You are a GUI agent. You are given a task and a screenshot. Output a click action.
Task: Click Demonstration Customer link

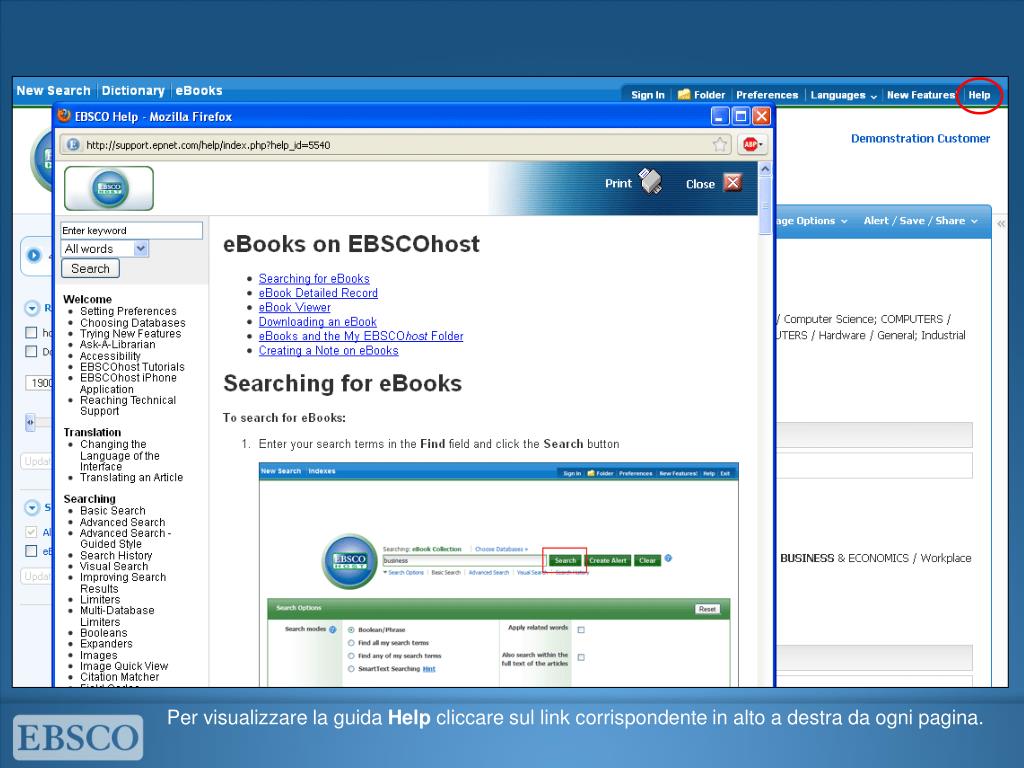click(x=920, y=138)
